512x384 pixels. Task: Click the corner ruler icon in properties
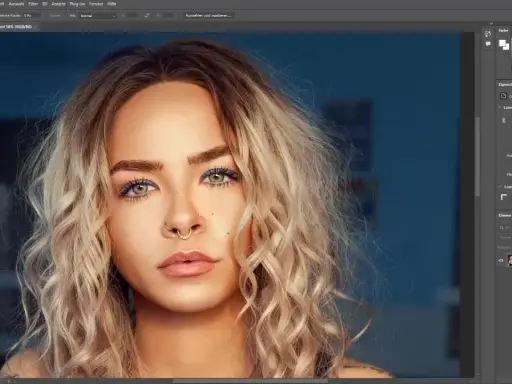[504, 197]
